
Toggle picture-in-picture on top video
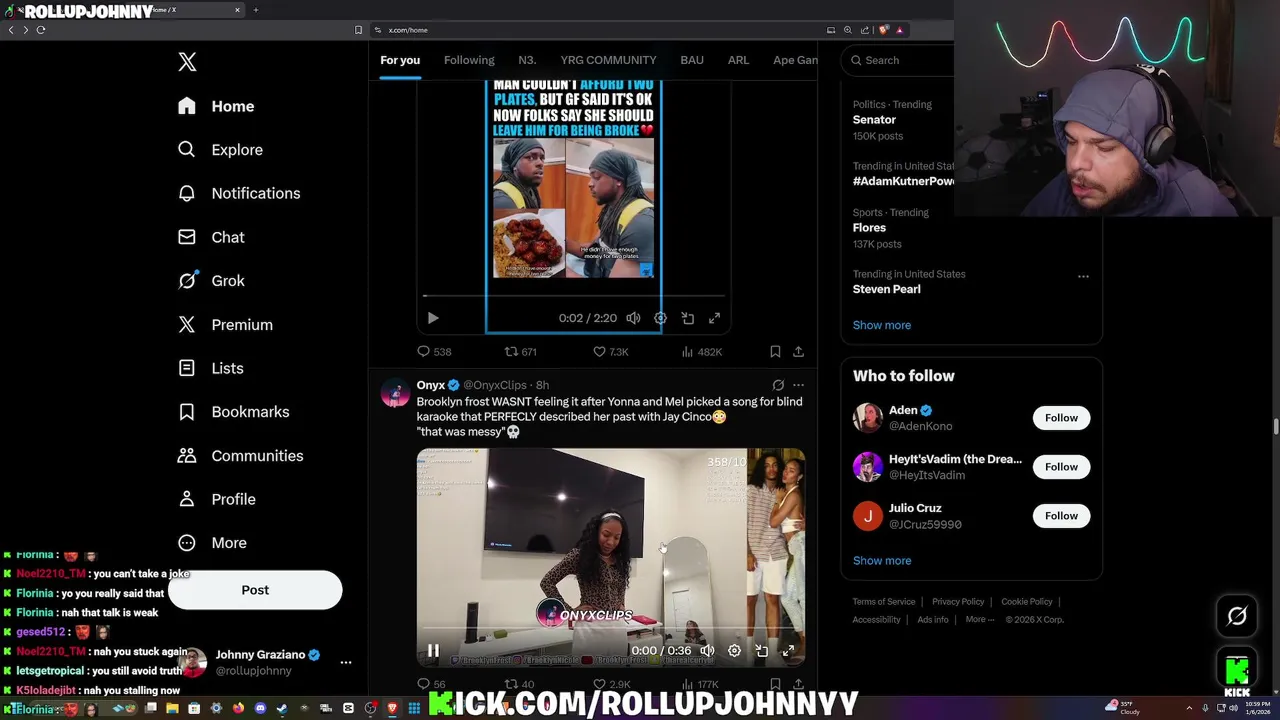[x=688, y=318]
